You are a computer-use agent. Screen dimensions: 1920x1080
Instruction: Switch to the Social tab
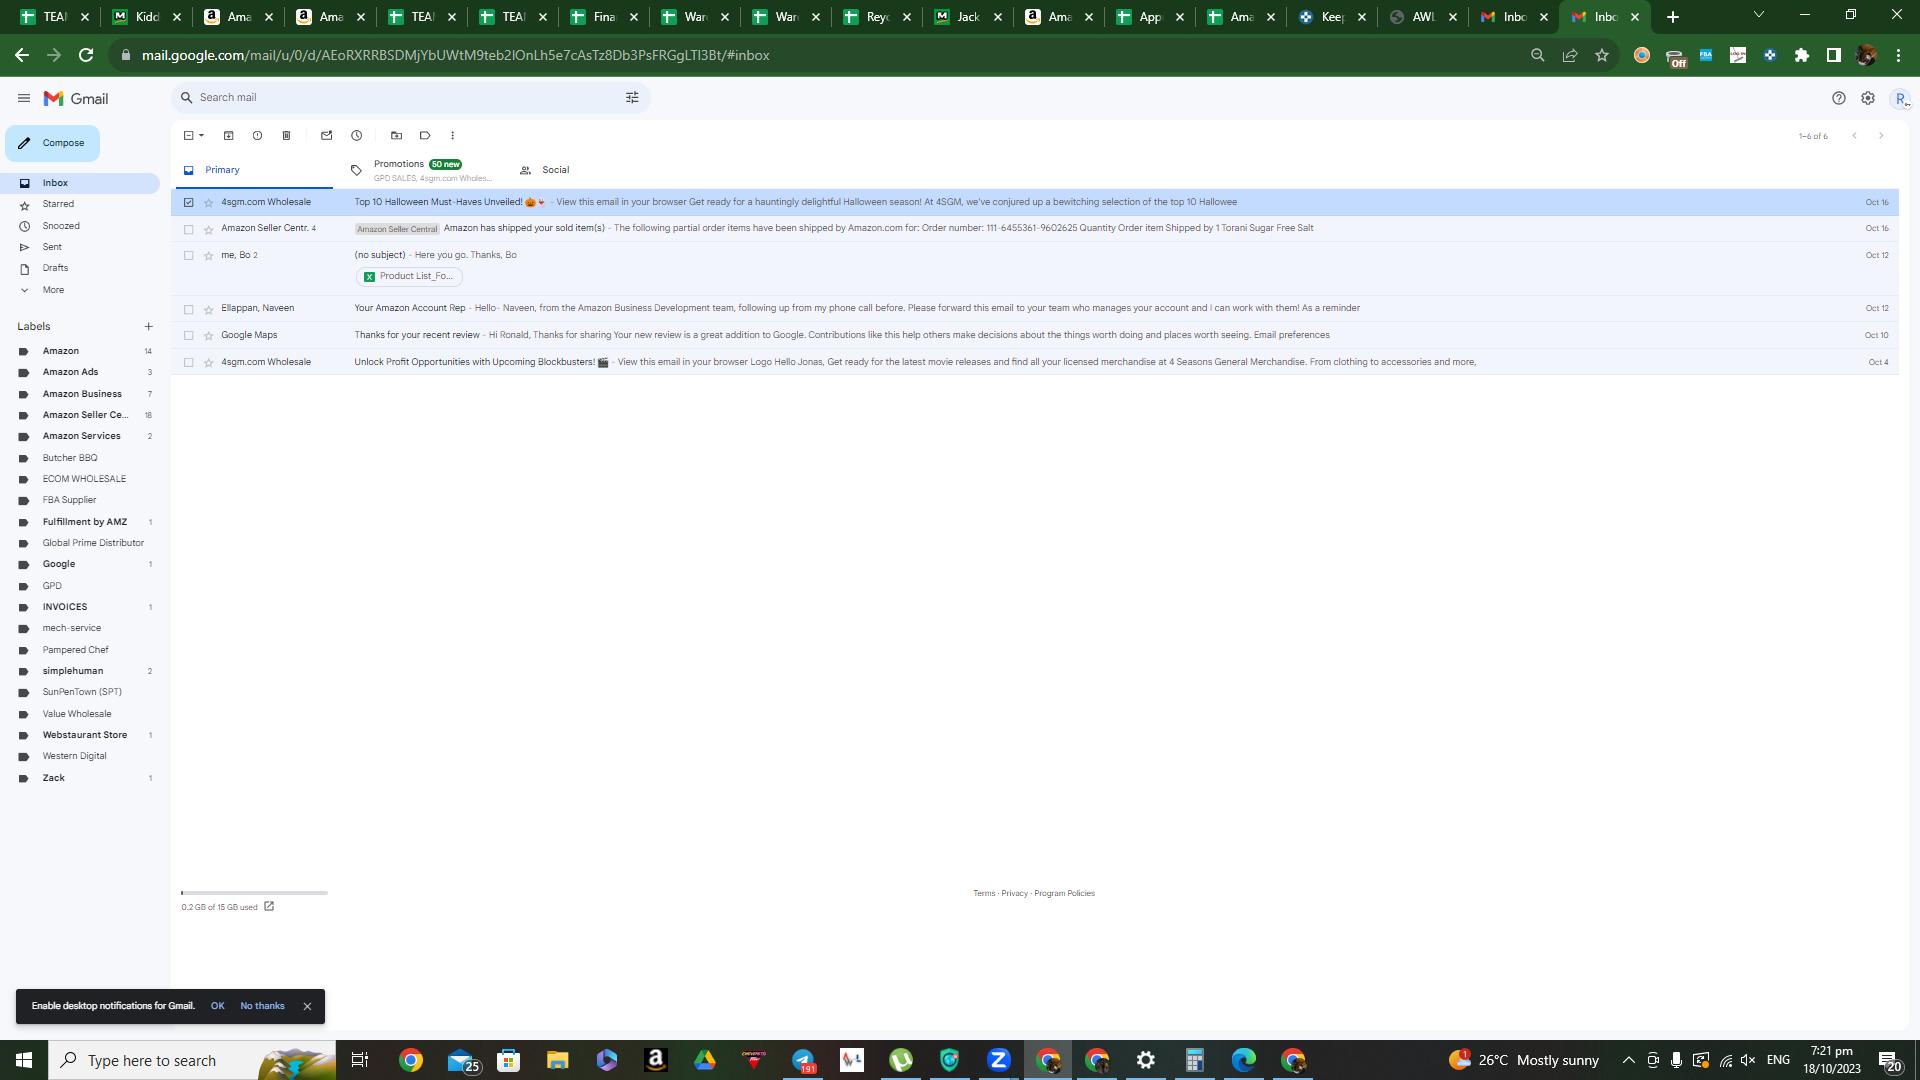[556, 170]
